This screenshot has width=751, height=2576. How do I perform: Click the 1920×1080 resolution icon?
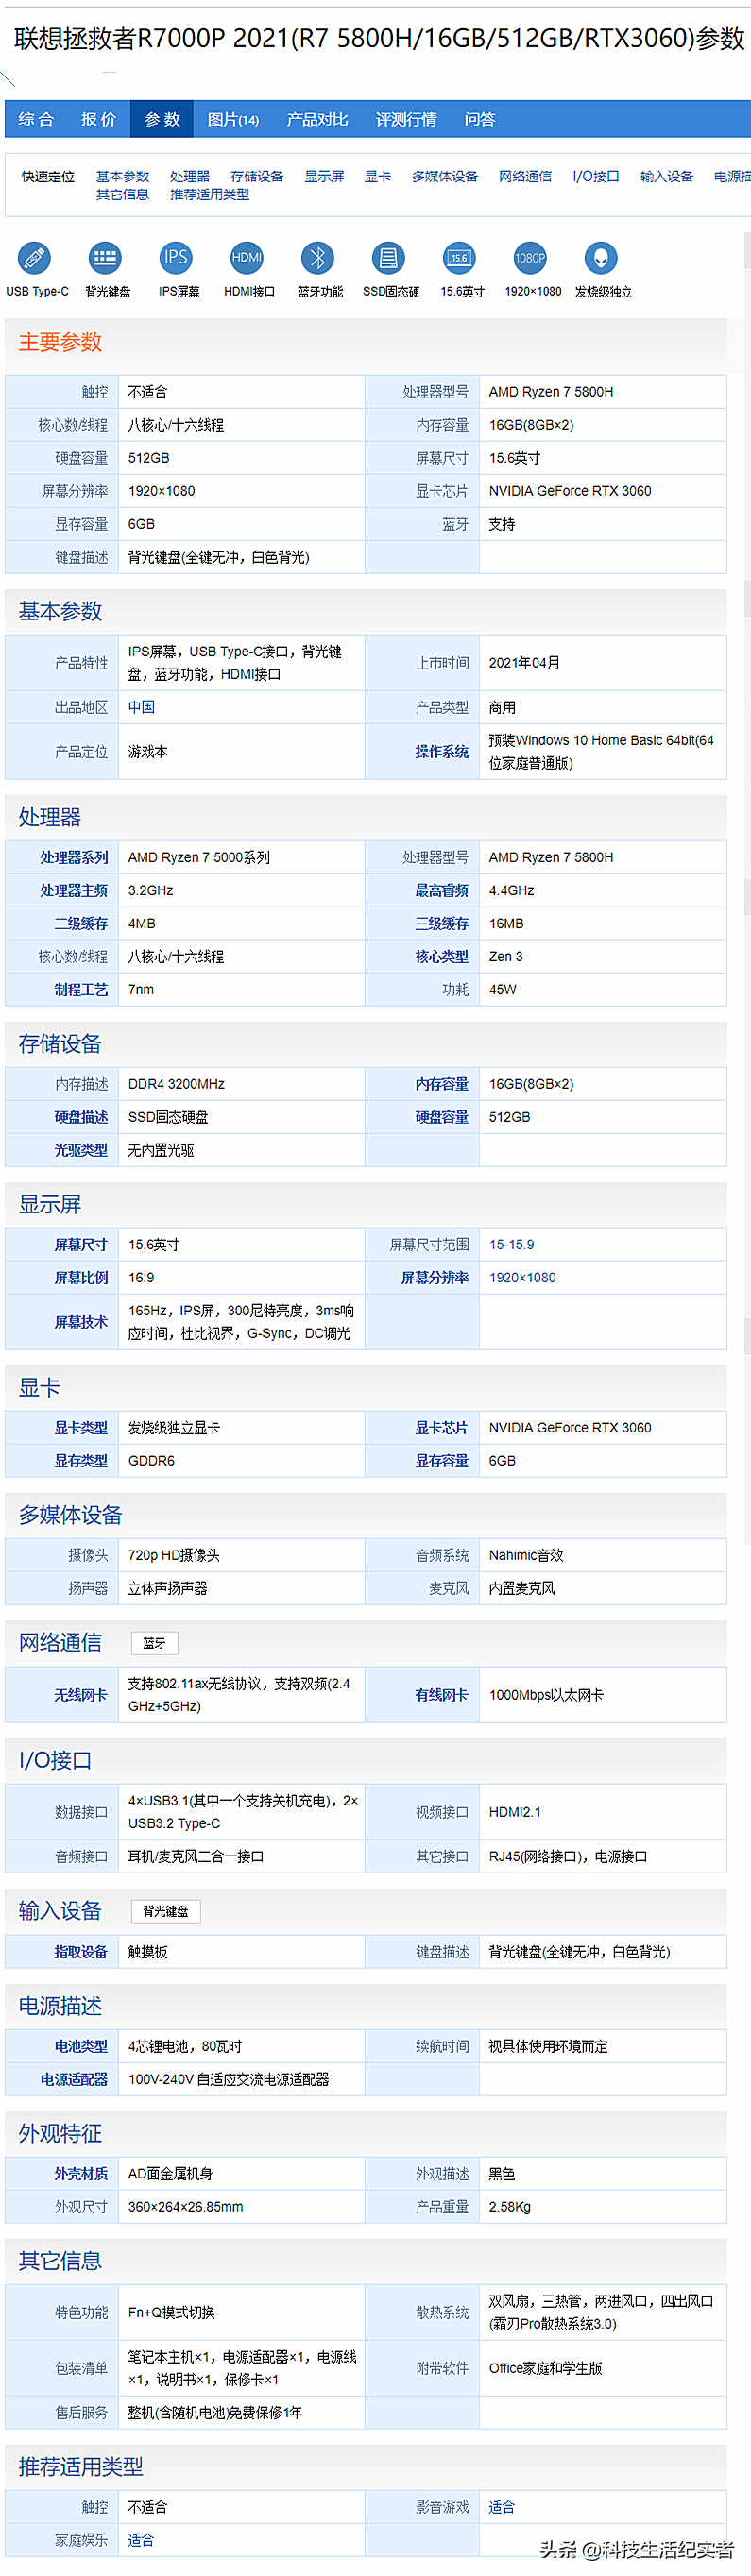pyautogui.click(x=530, y=258)
